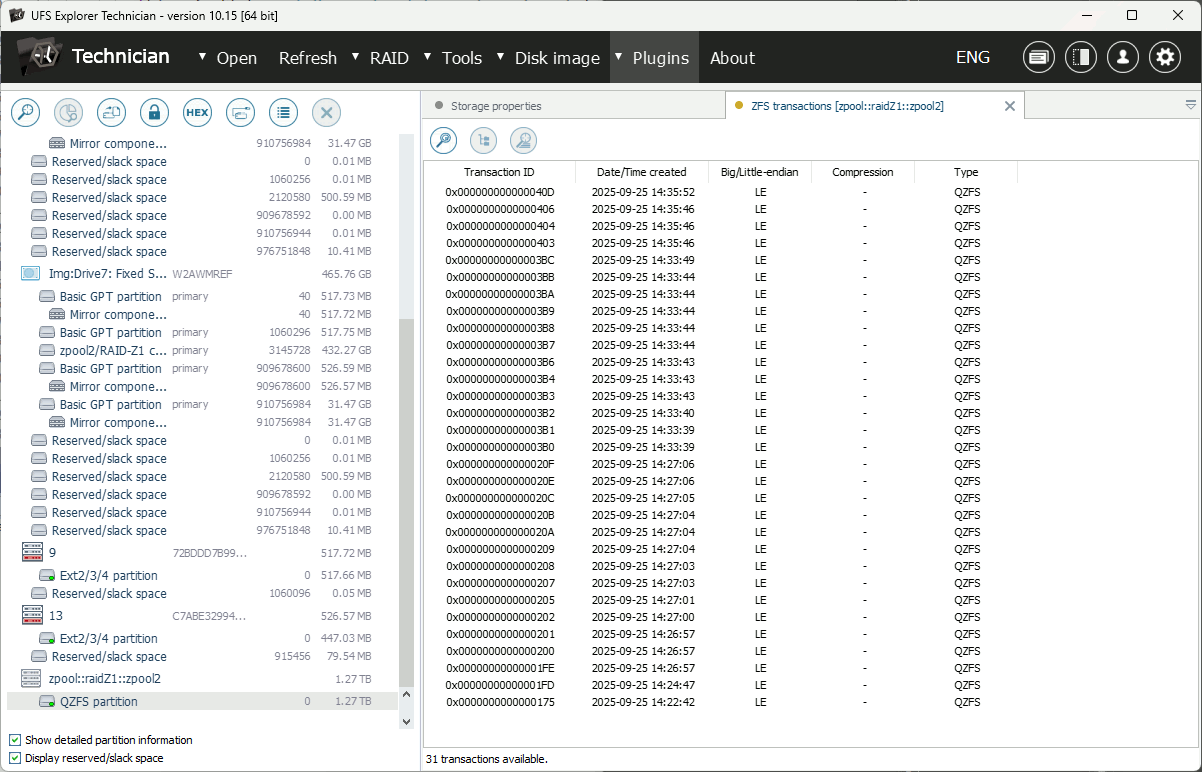Open the HEX viewer tool
The height and width of the screenshot is (772, 1202).
tap(197, 112)
